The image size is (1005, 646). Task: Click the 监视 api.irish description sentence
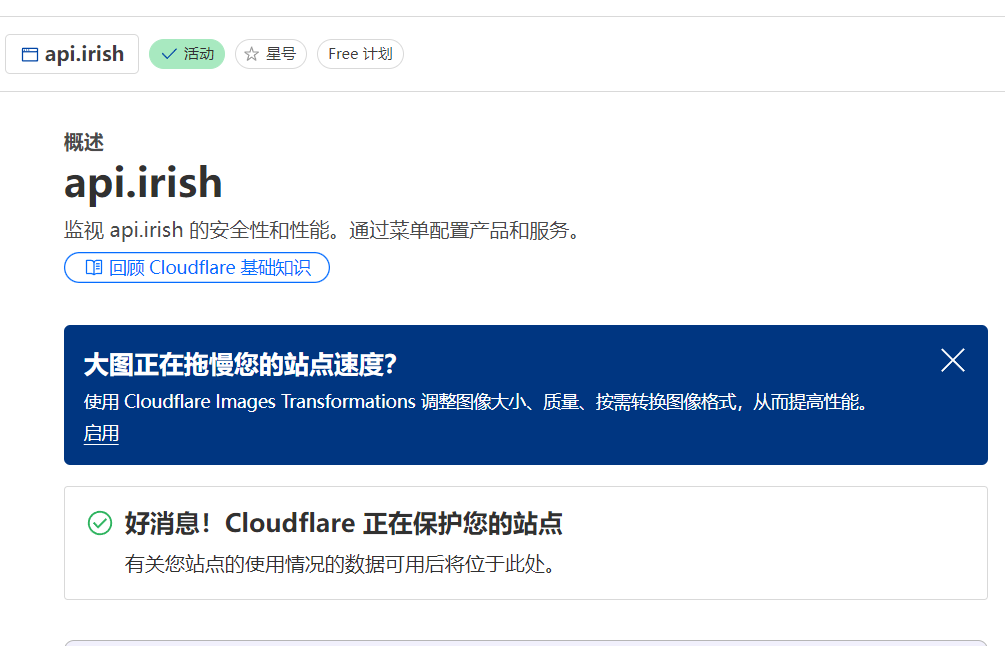322,230
